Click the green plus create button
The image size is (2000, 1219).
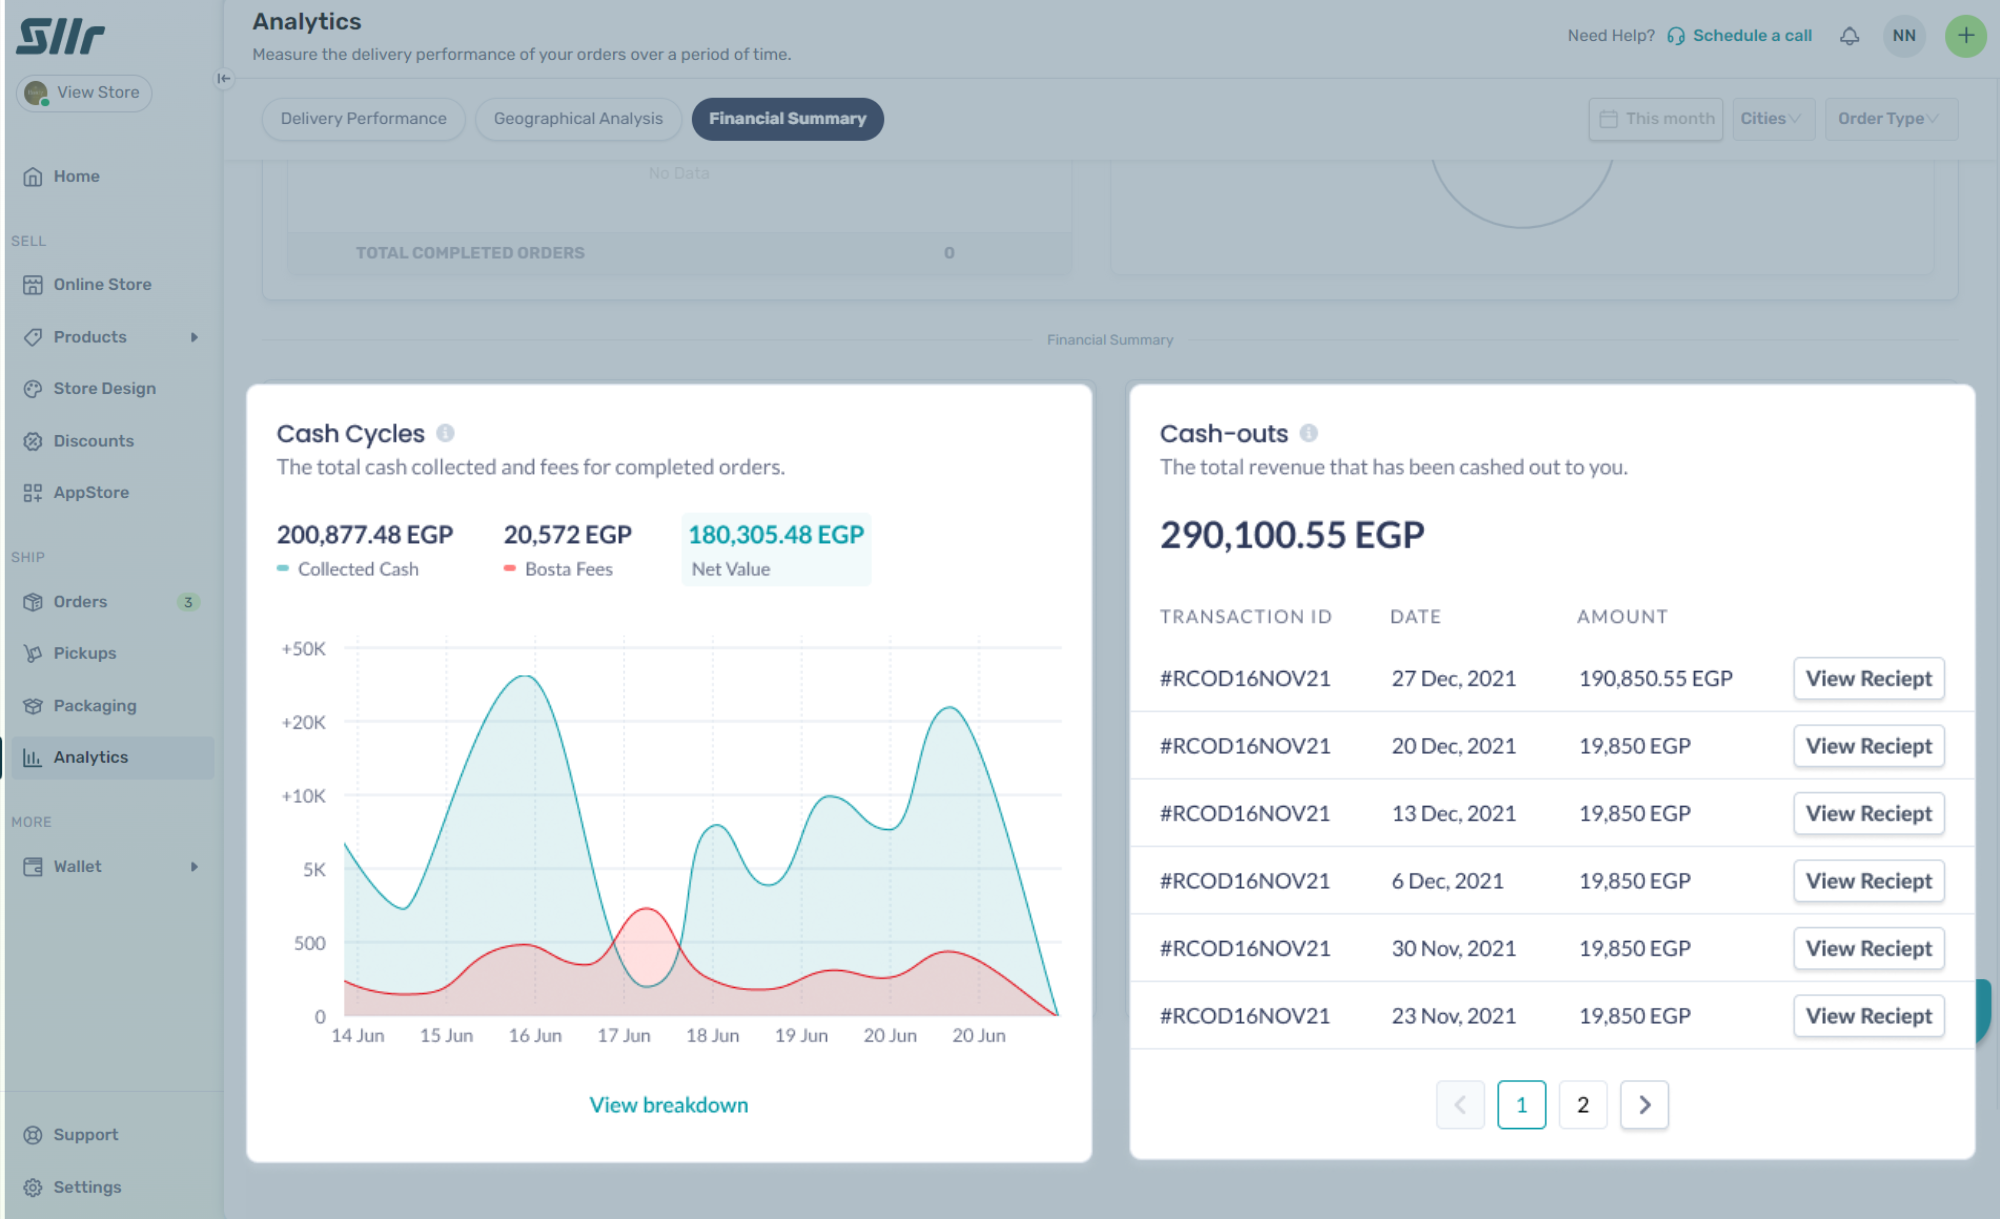coord(1965,36)
